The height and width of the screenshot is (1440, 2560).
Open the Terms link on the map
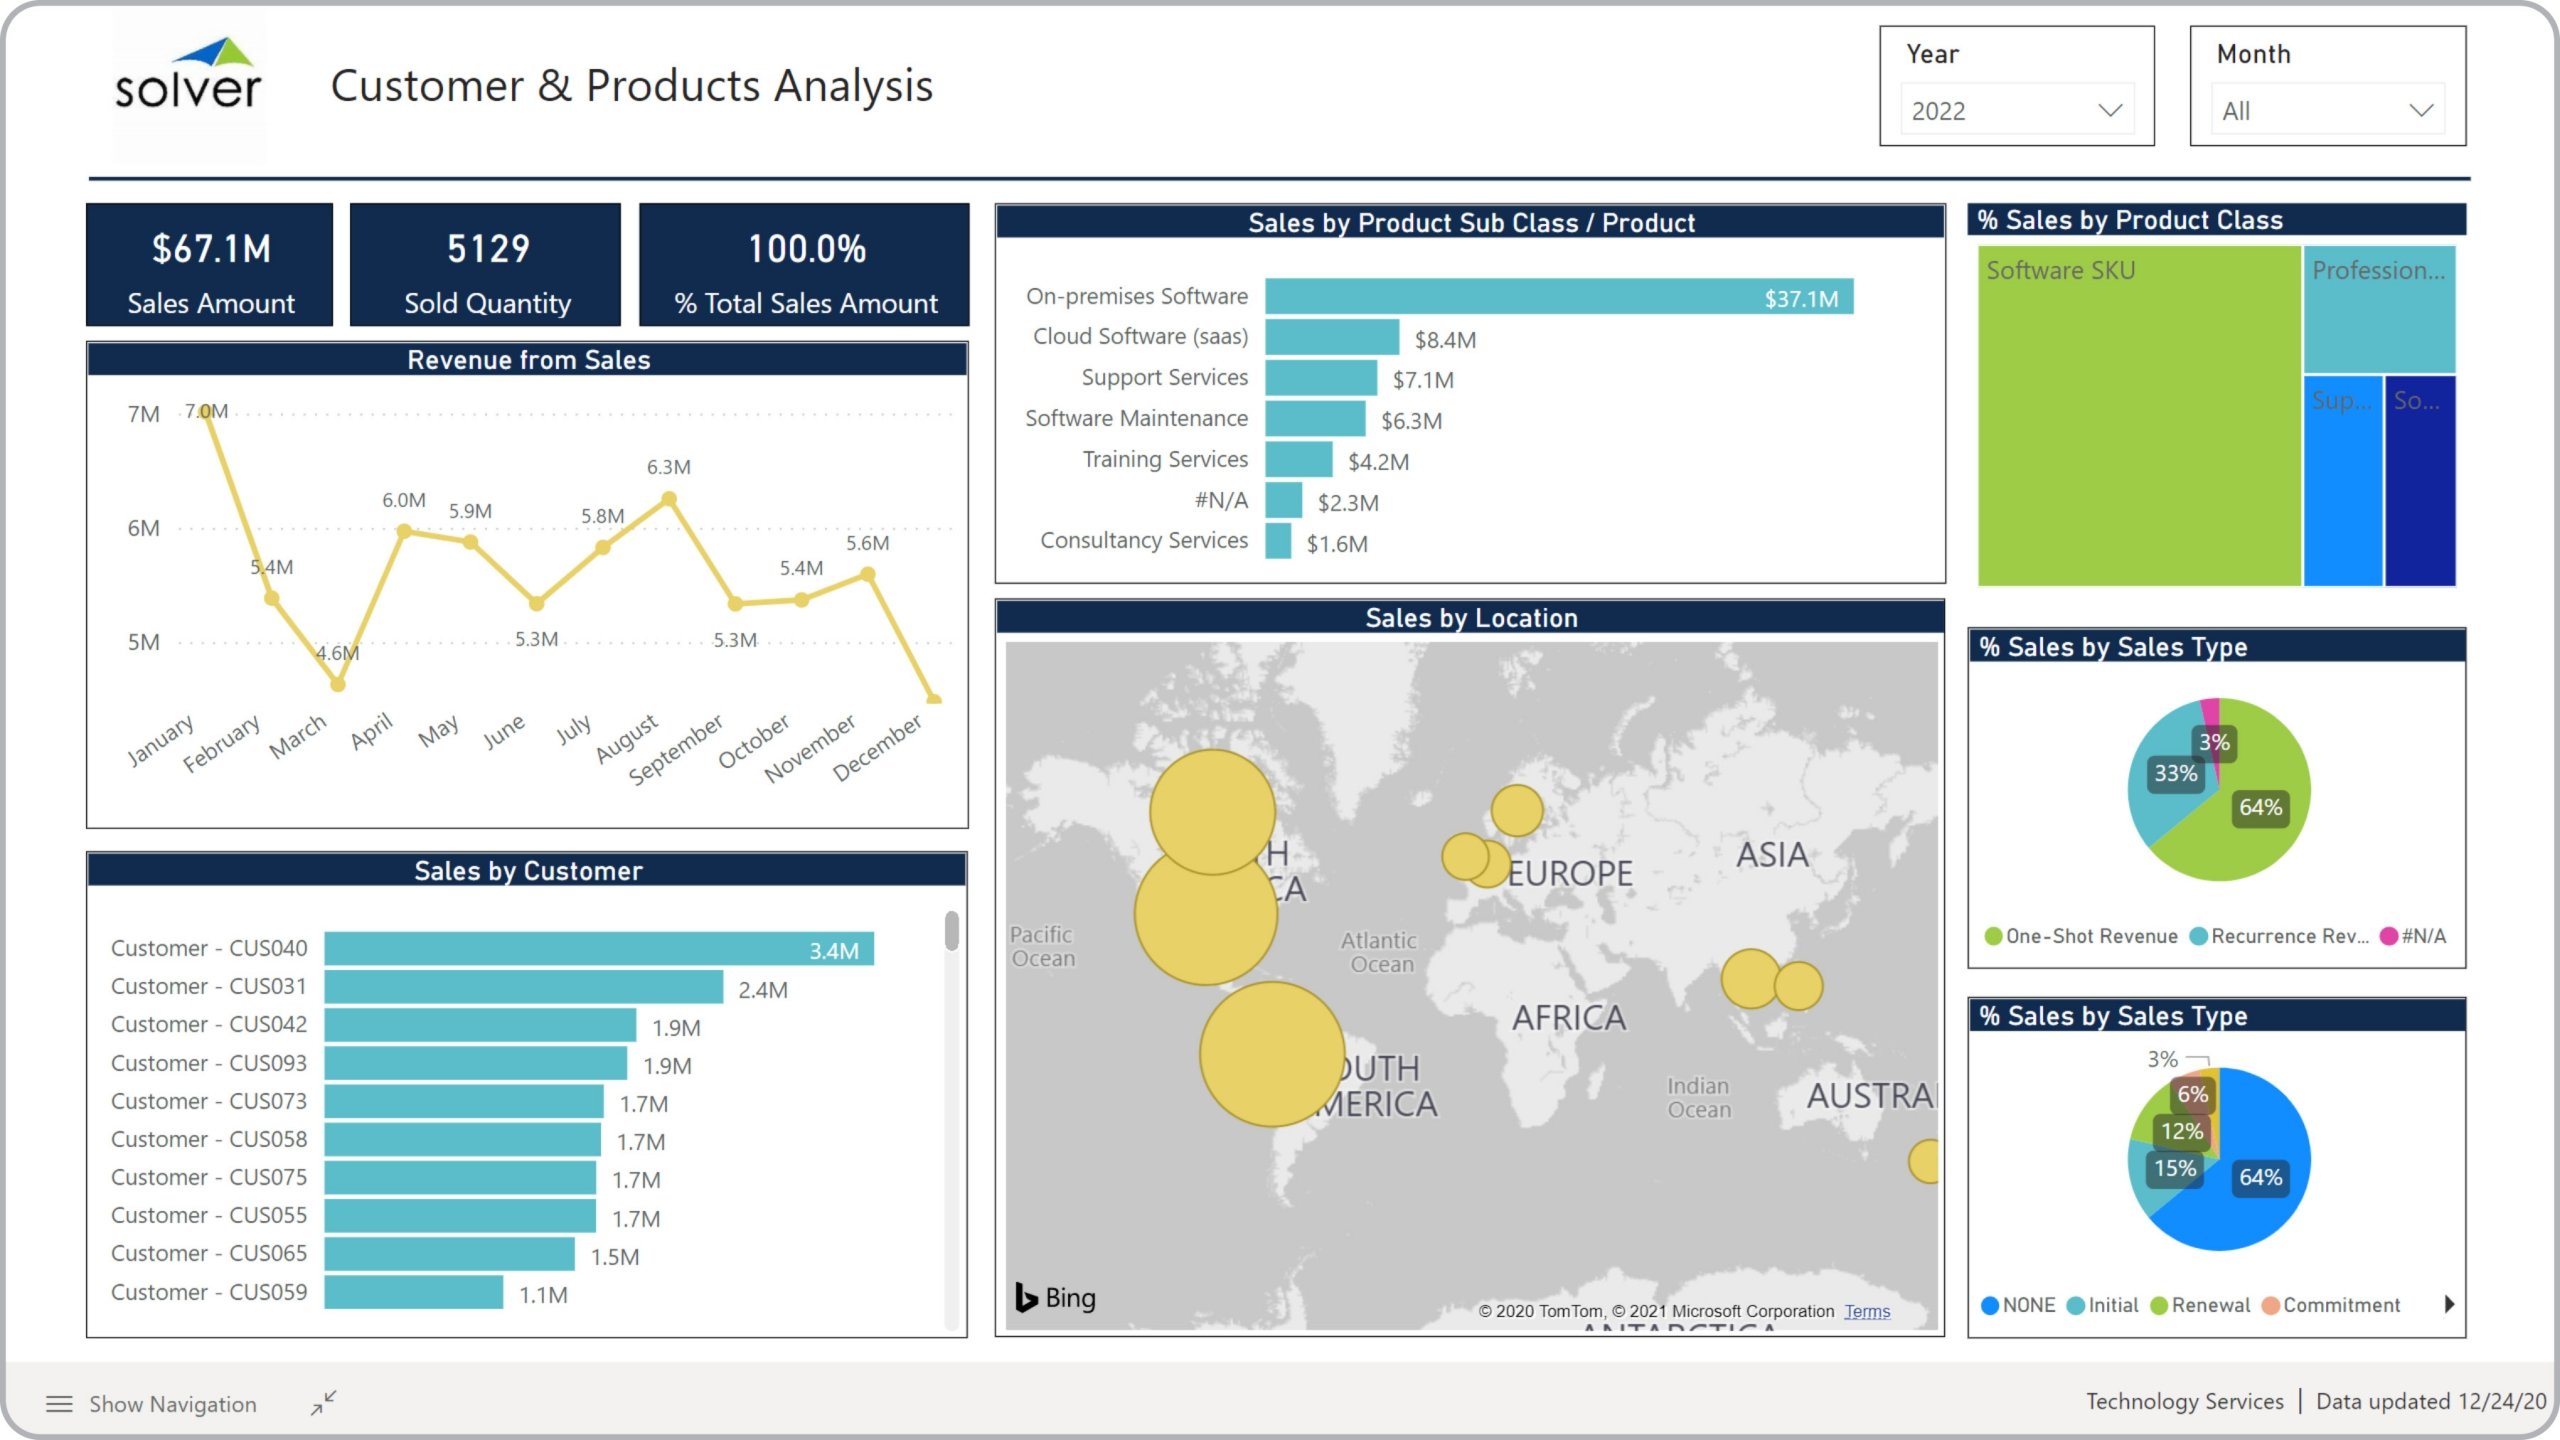tap(1867, 1311)
